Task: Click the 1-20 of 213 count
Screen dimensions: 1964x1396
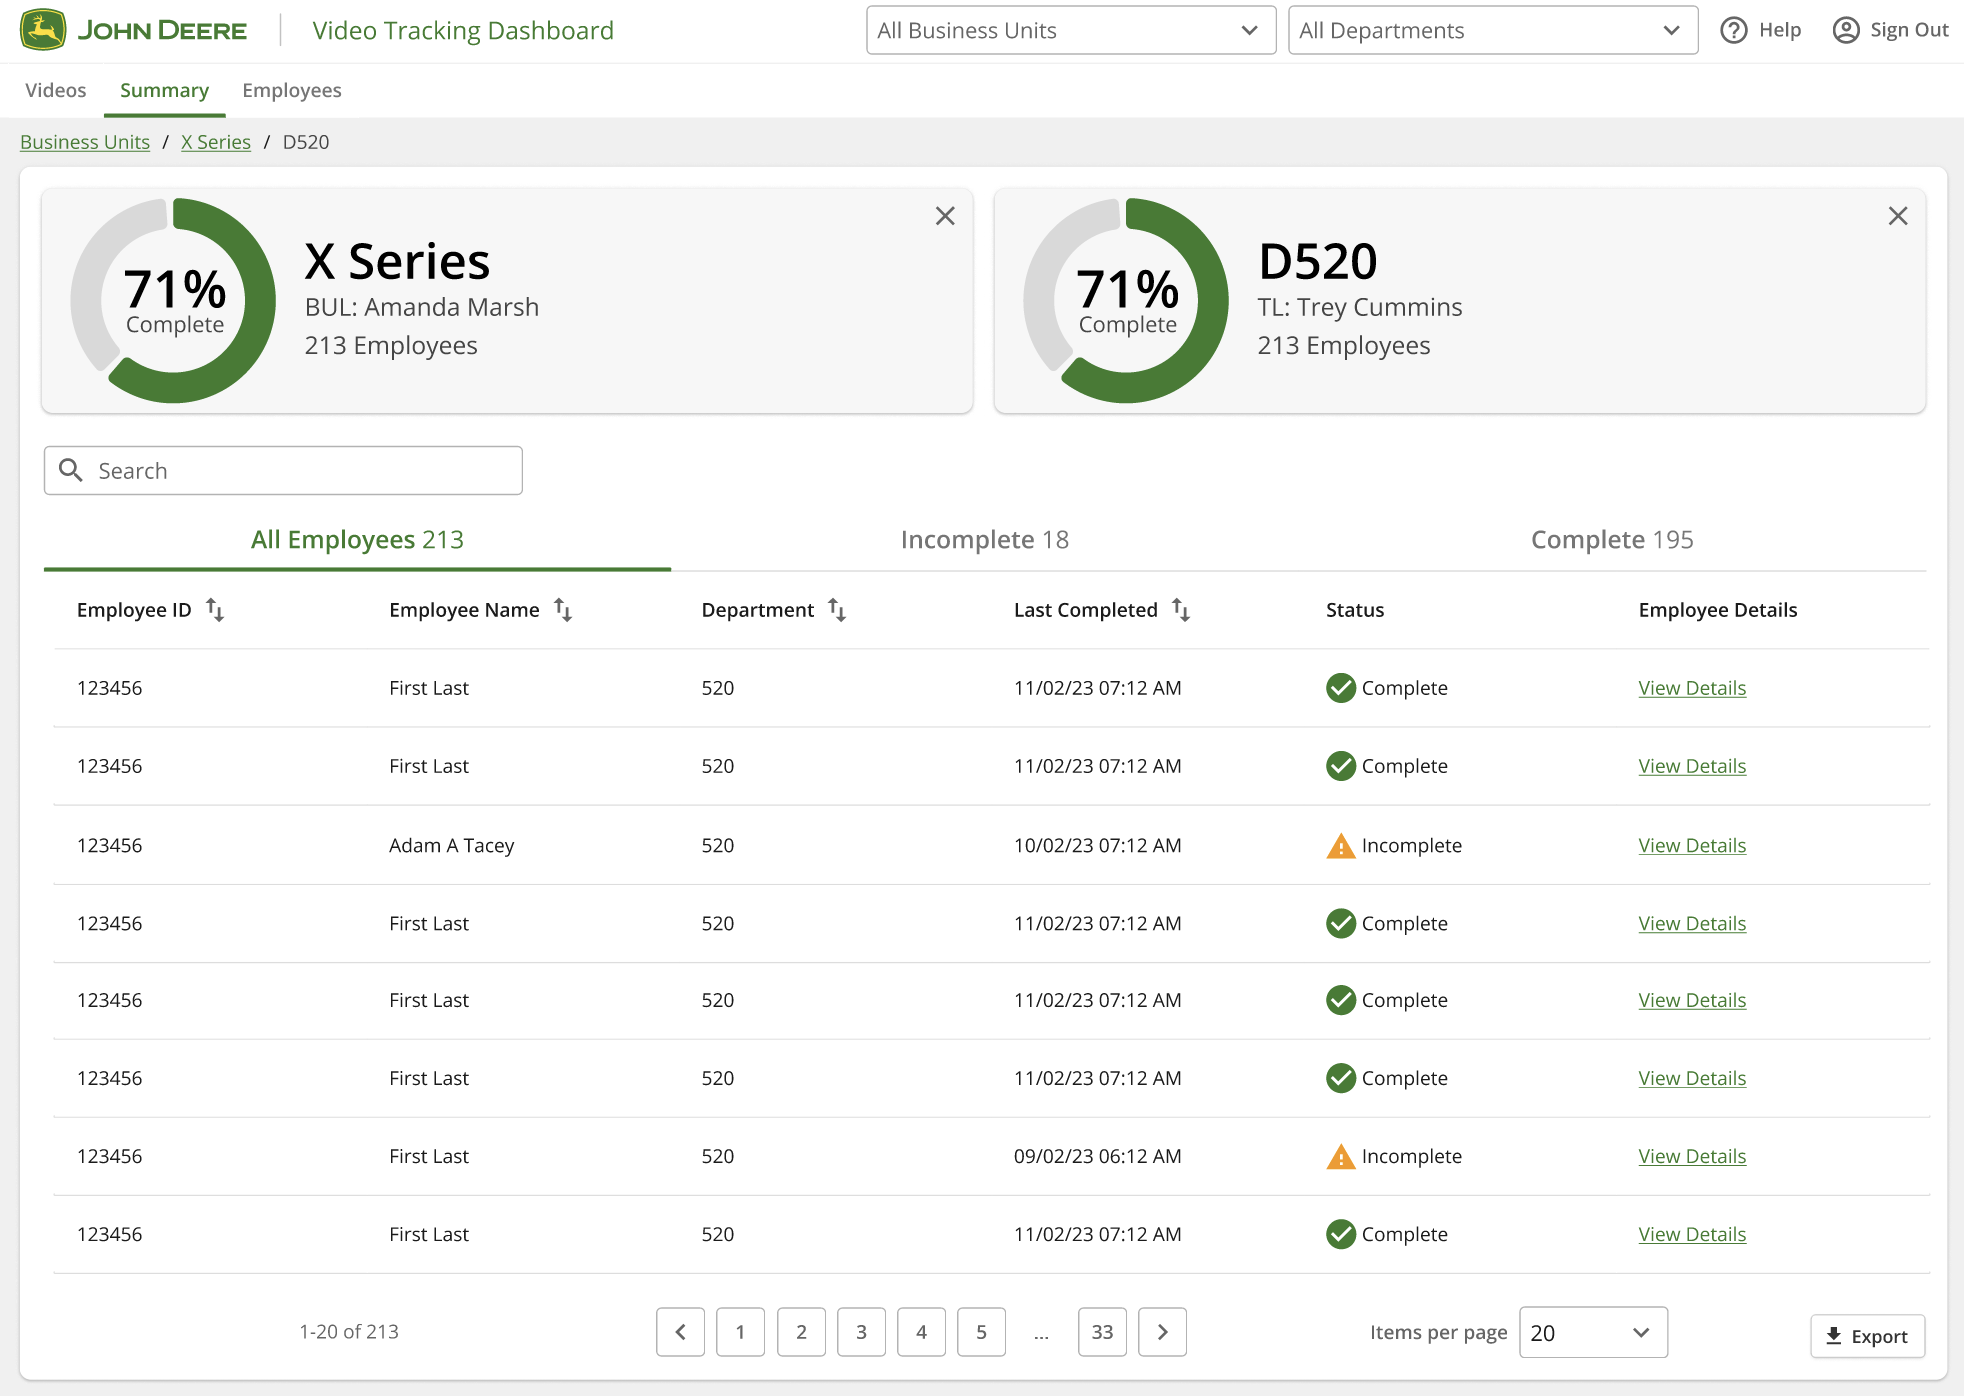Action: point(349,1332)
